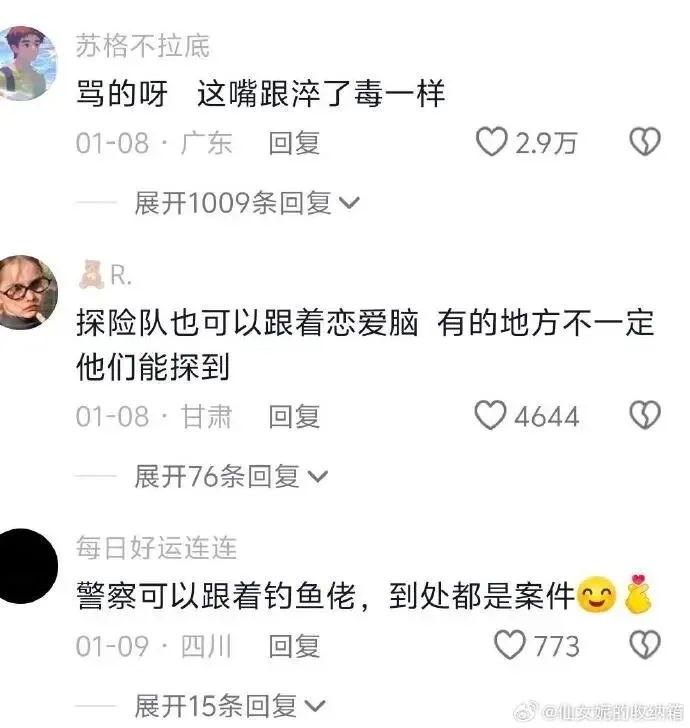Expand 展开15条回复 replies
The image size is (690, 728).
pos(230,706)
